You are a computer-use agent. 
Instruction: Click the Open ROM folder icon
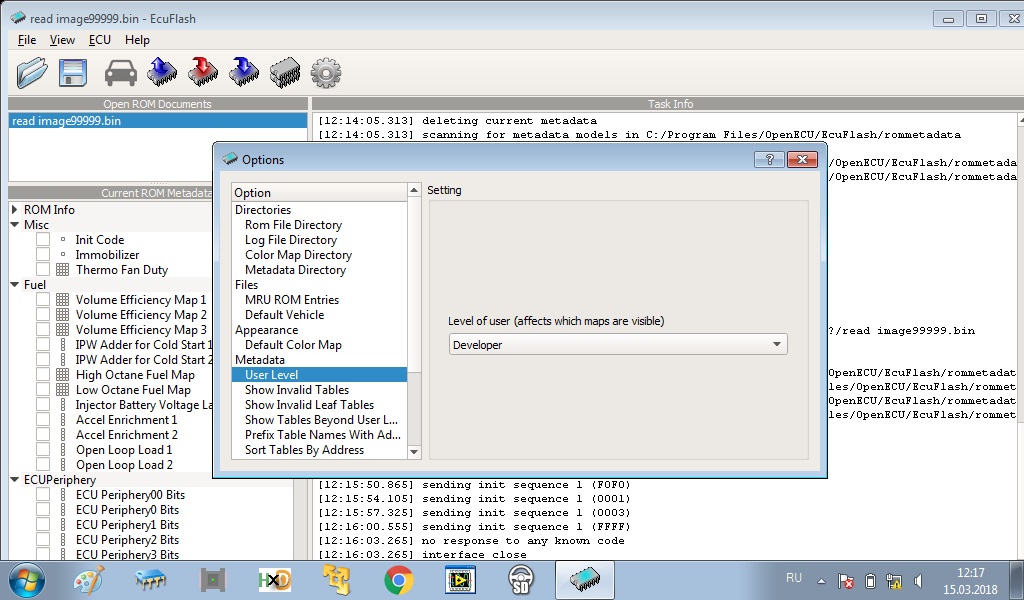point(31,72)
